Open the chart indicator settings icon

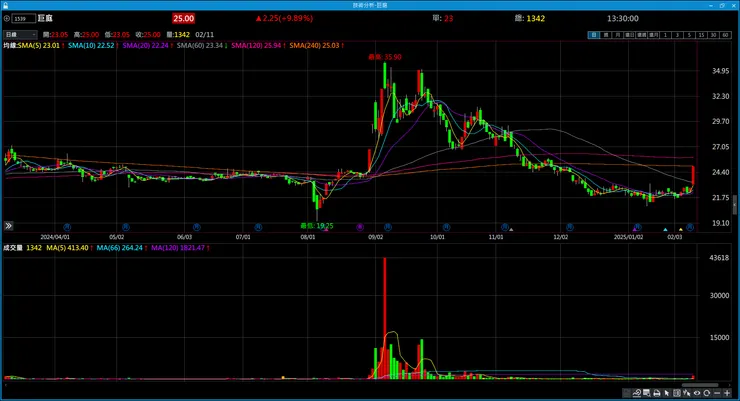click(x=637, y=393)
